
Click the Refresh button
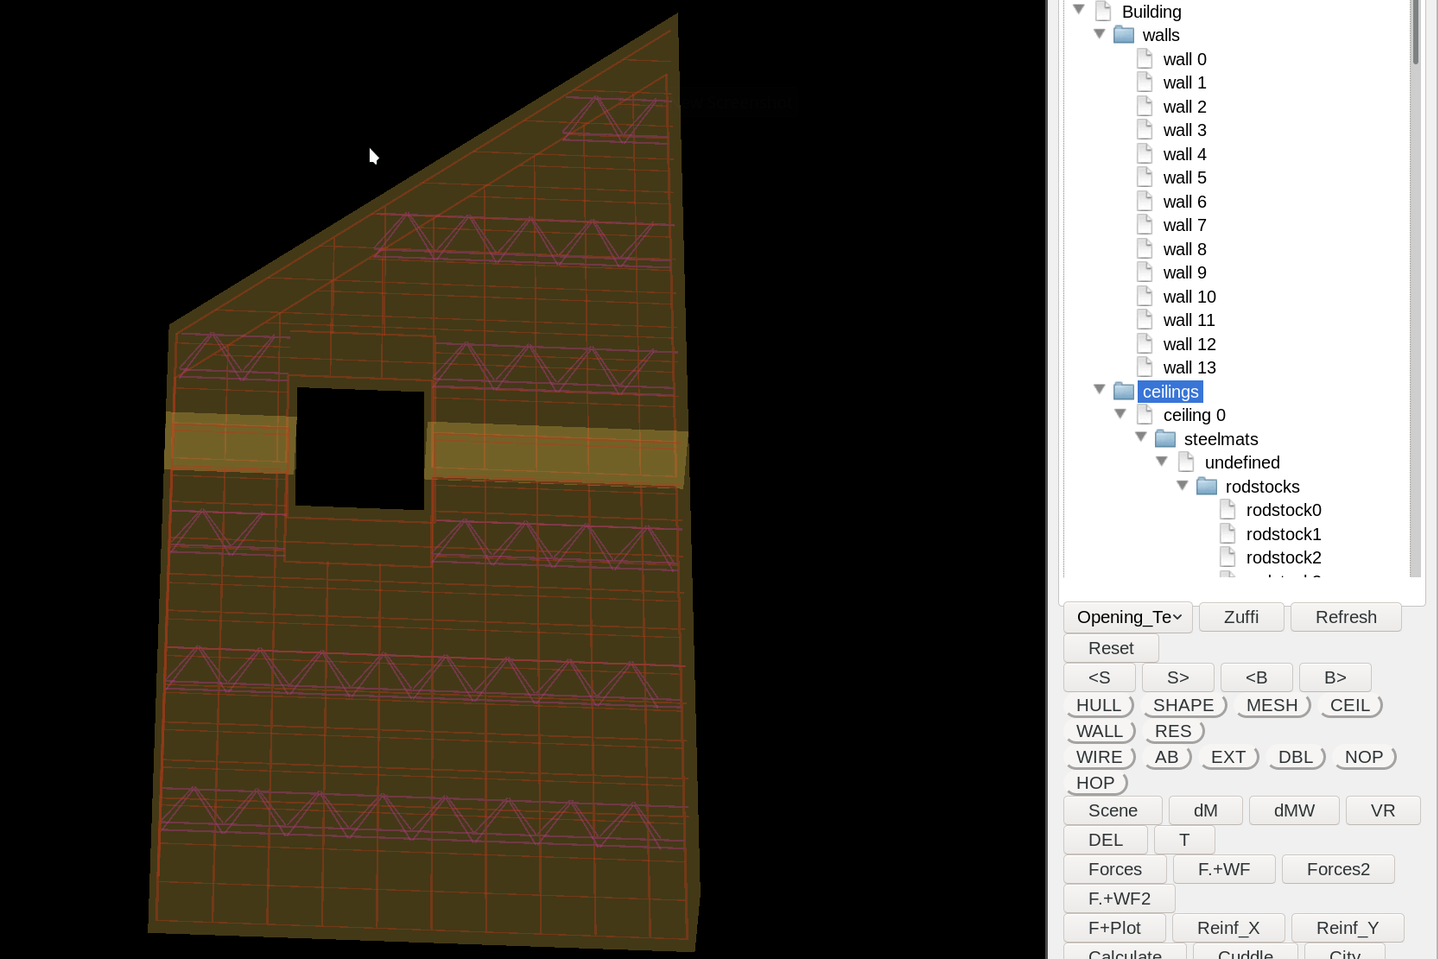click(x=1346, y=617)
